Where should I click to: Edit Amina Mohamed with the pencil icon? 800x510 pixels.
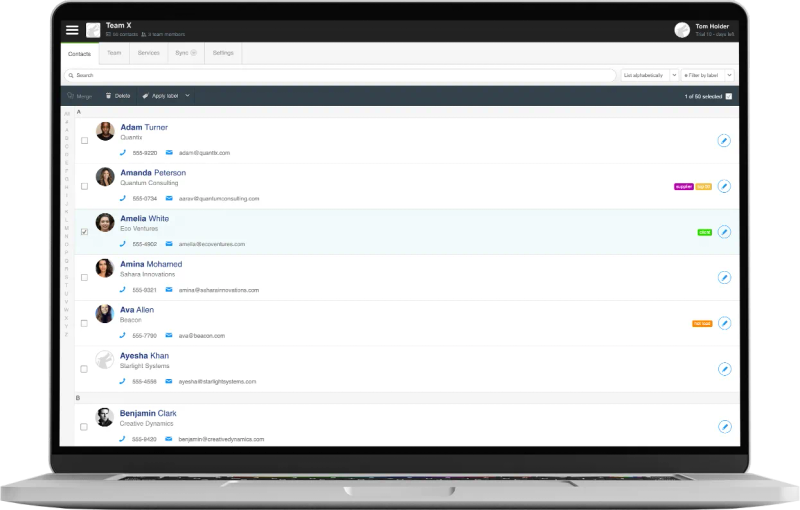[x=724, y=277]
